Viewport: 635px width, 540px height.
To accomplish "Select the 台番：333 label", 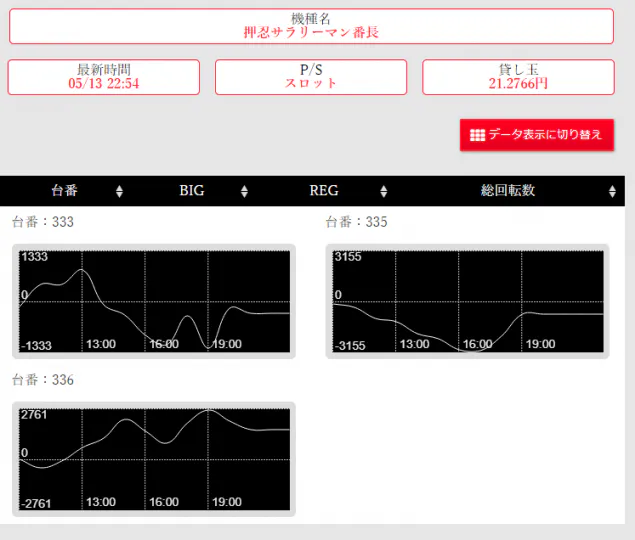I will point(43,222).
